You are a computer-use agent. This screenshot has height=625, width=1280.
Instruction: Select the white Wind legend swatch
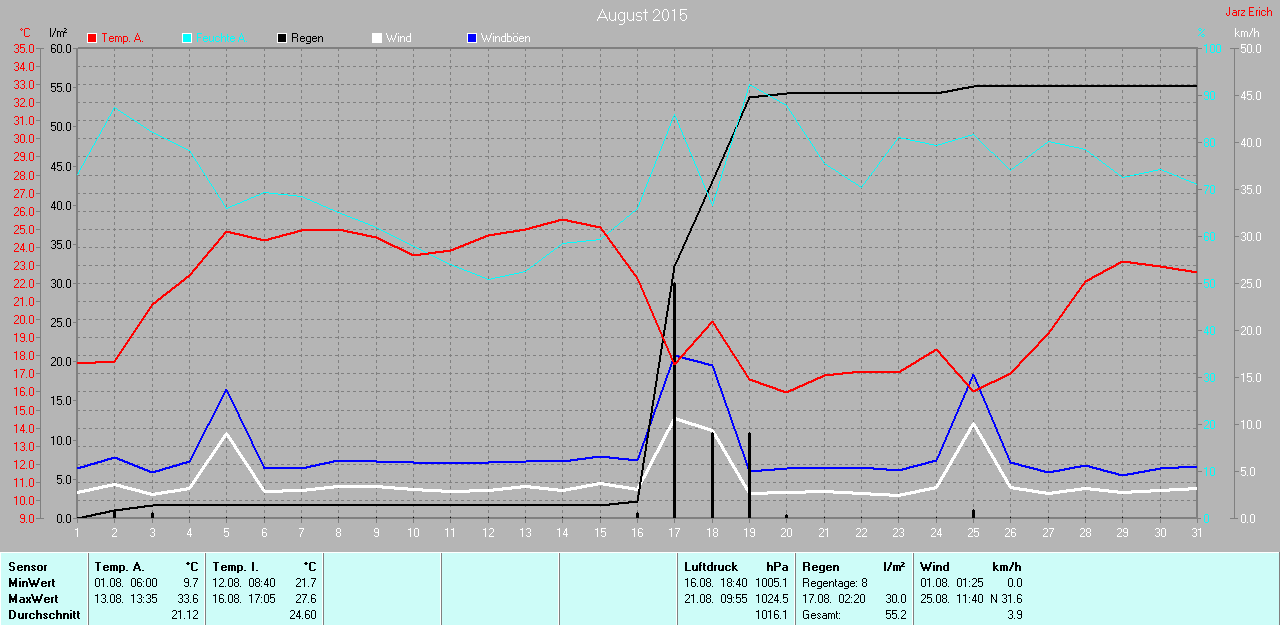pos(377,38)
